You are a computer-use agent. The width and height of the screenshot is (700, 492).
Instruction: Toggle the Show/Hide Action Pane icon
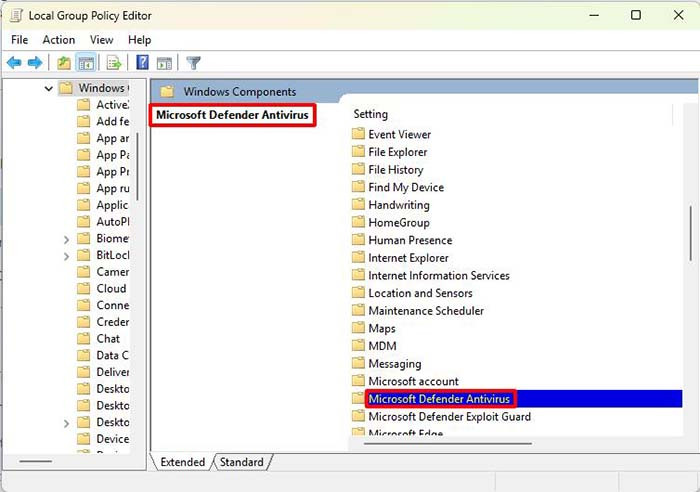[x=164, y=63]
